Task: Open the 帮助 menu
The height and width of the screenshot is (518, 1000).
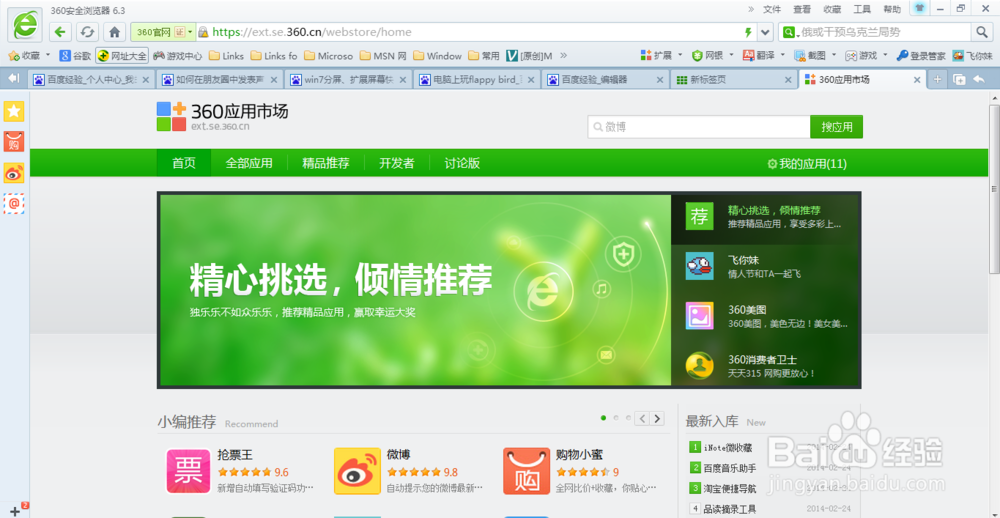Action: tap(892, 9)
